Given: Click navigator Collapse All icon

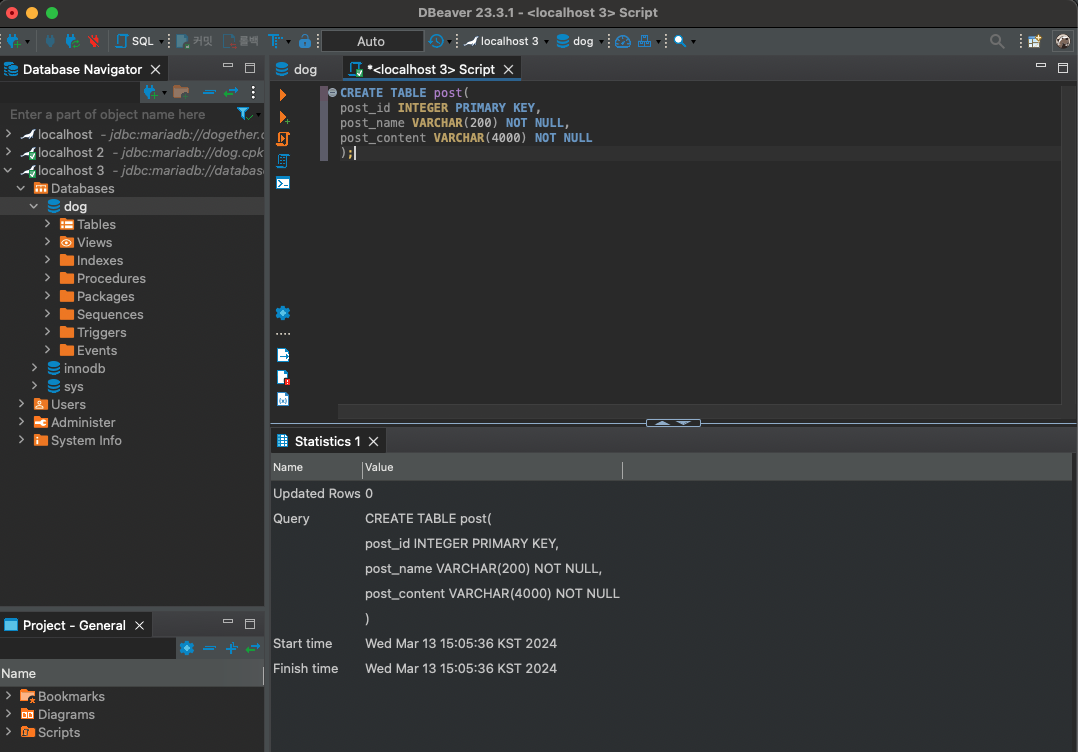Looking at the screenshot, I should (x=209, y=92).
